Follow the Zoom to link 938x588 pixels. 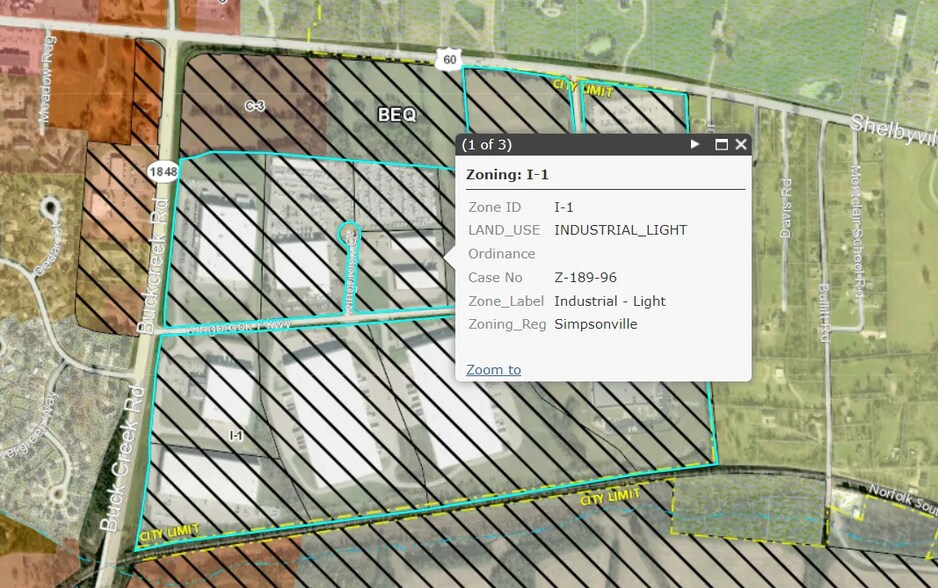pos(493,370)
